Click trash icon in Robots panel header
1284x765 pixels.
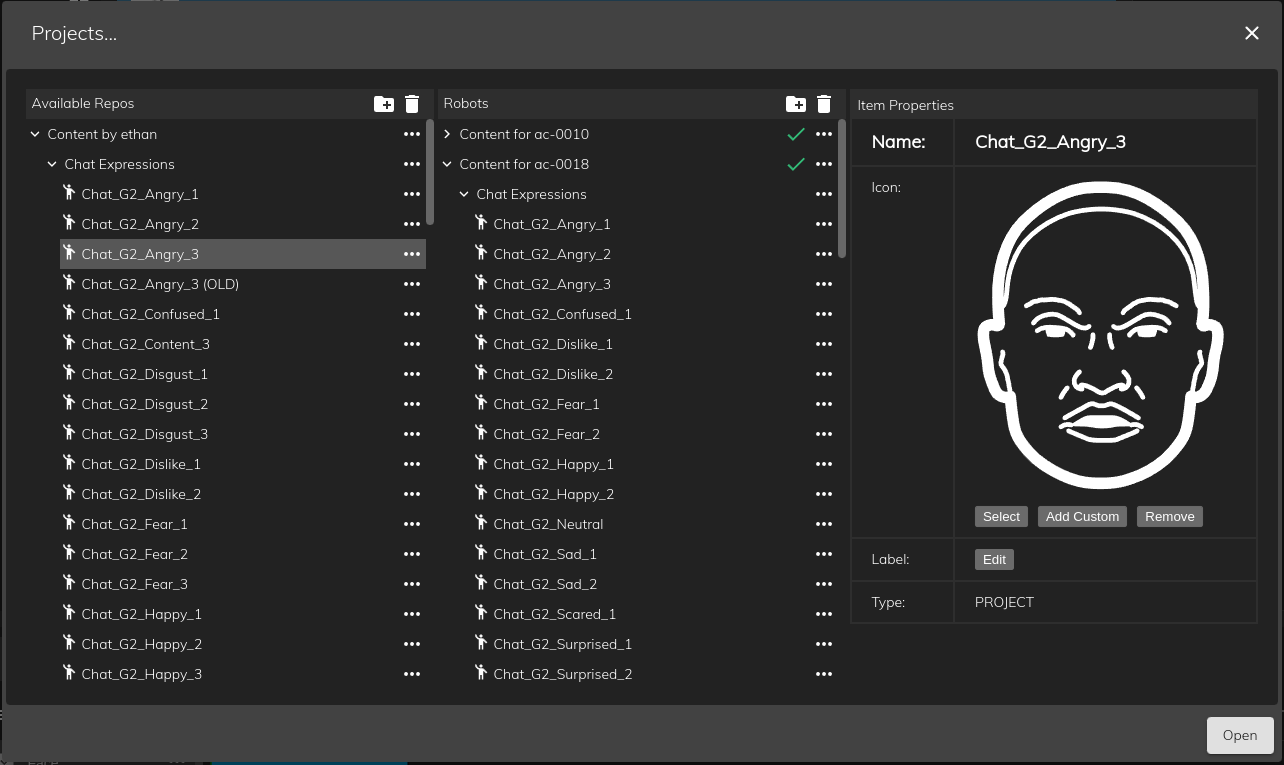click(x=824, y=104)
